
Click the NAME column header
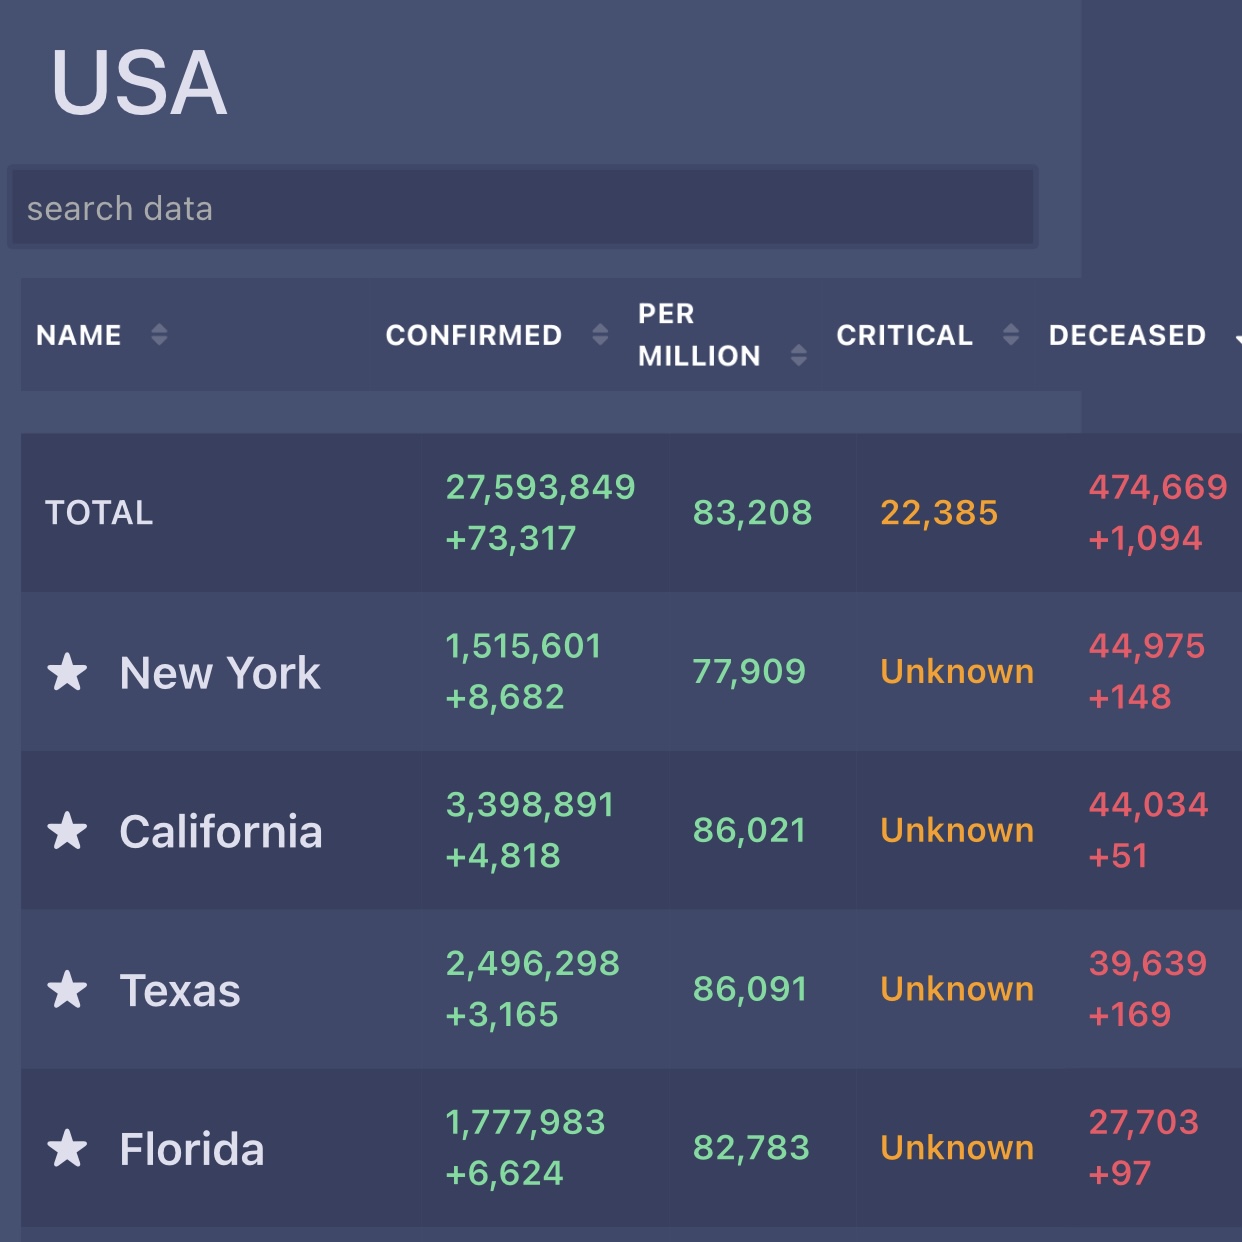79,335
